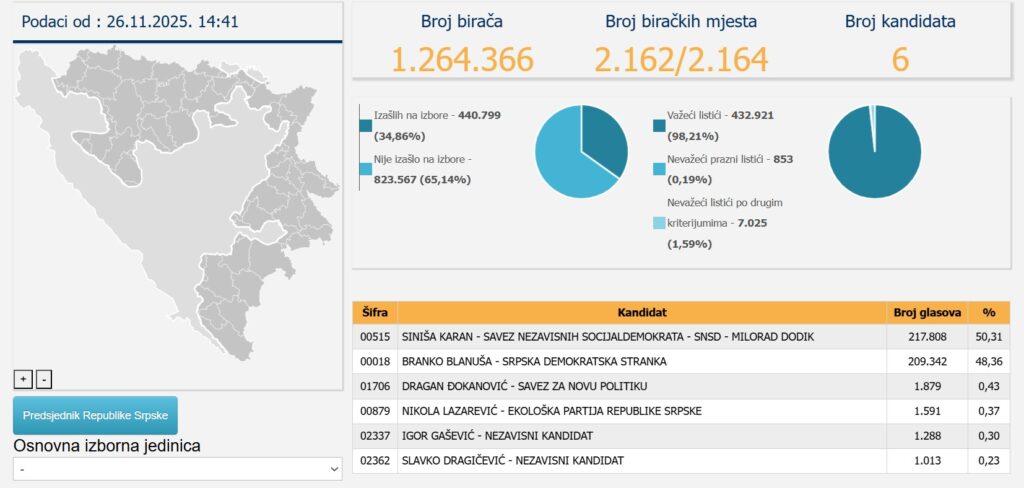Click the Nevažeći prazni listići legend swatch
1024x488 pixels.
click(658, 169)
